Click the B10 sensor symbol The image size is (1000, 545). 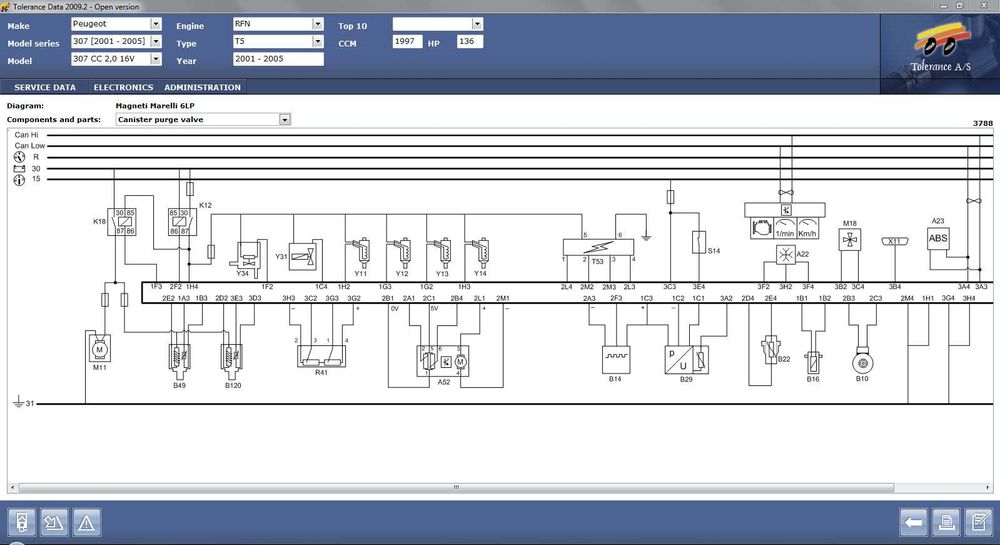coord(862,362)
